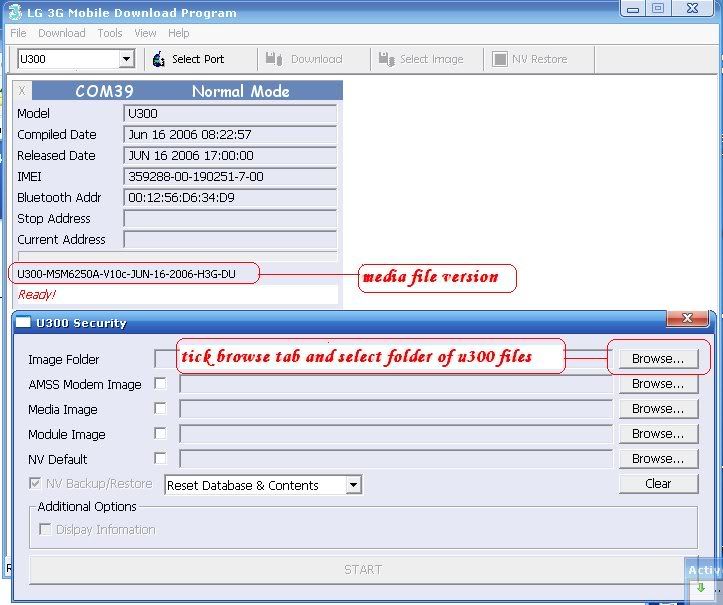This screenshot has width=723, height=605.
Task: Close the COM39 port panel with X
Action: (22, 90)
